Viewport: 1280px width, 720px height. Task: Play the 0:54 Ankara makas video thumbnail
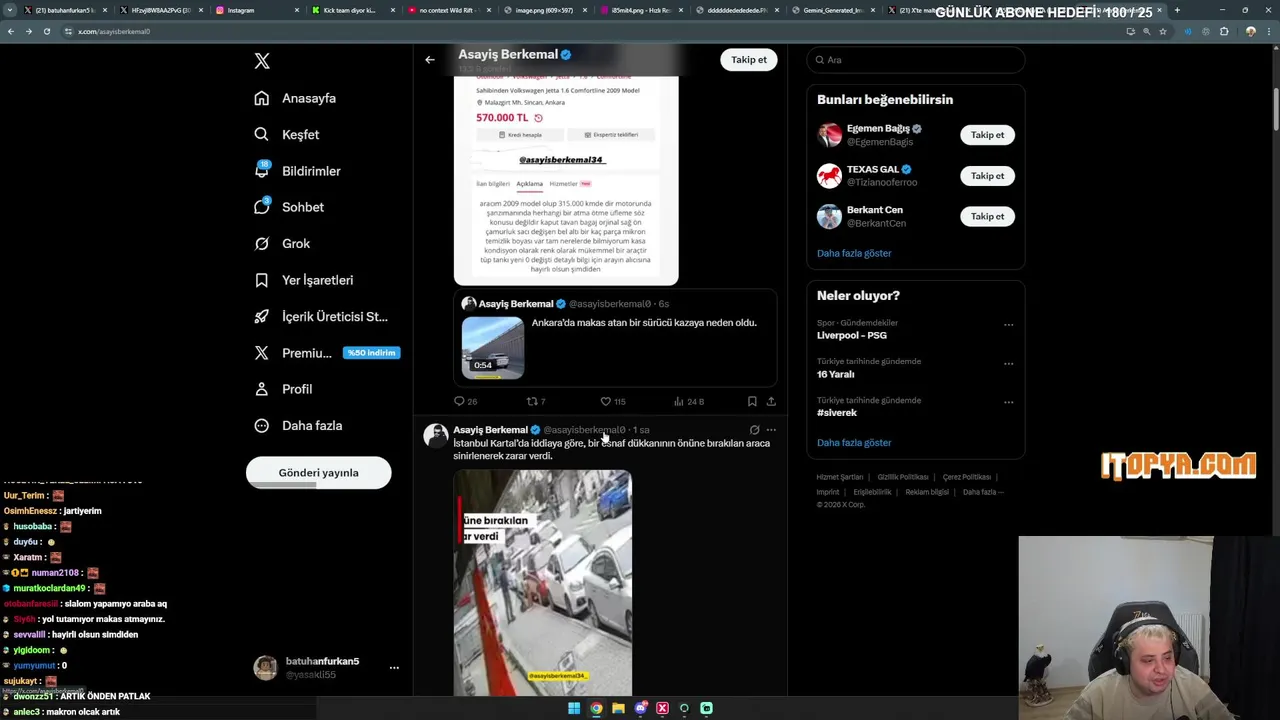[x=492, y=348]
